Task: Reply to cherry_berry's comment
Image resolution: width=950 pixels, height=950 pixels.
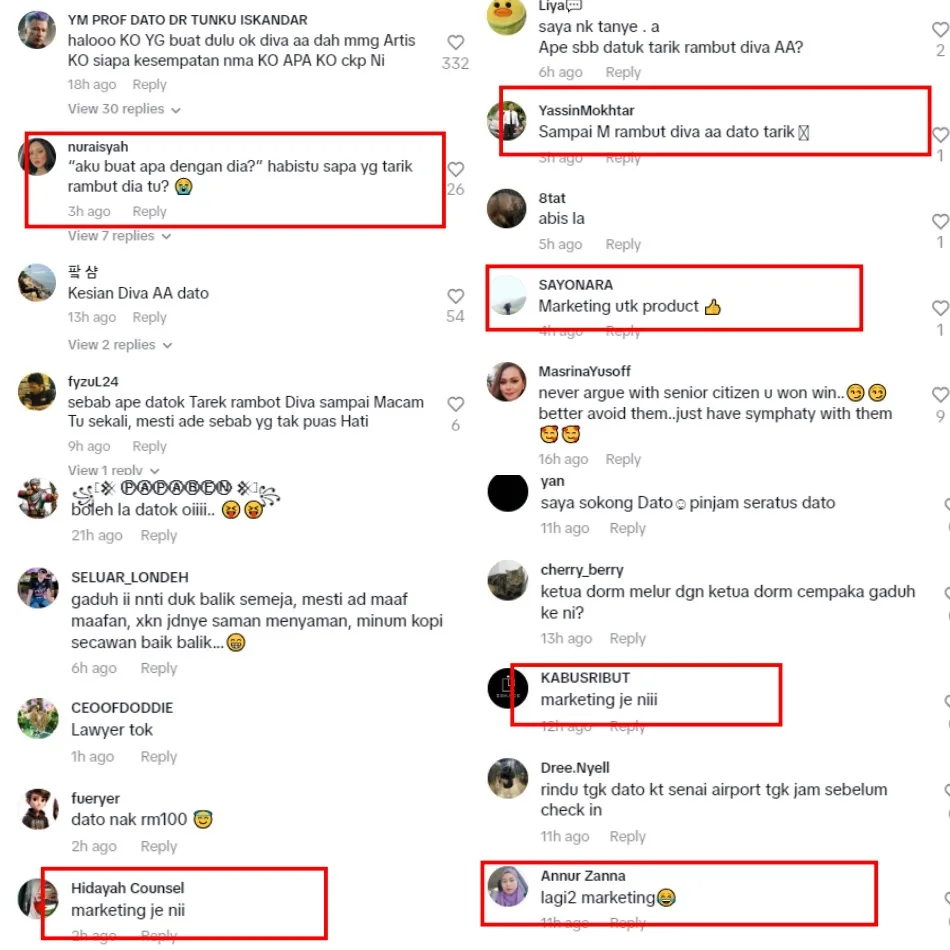Action: point(628,639)
